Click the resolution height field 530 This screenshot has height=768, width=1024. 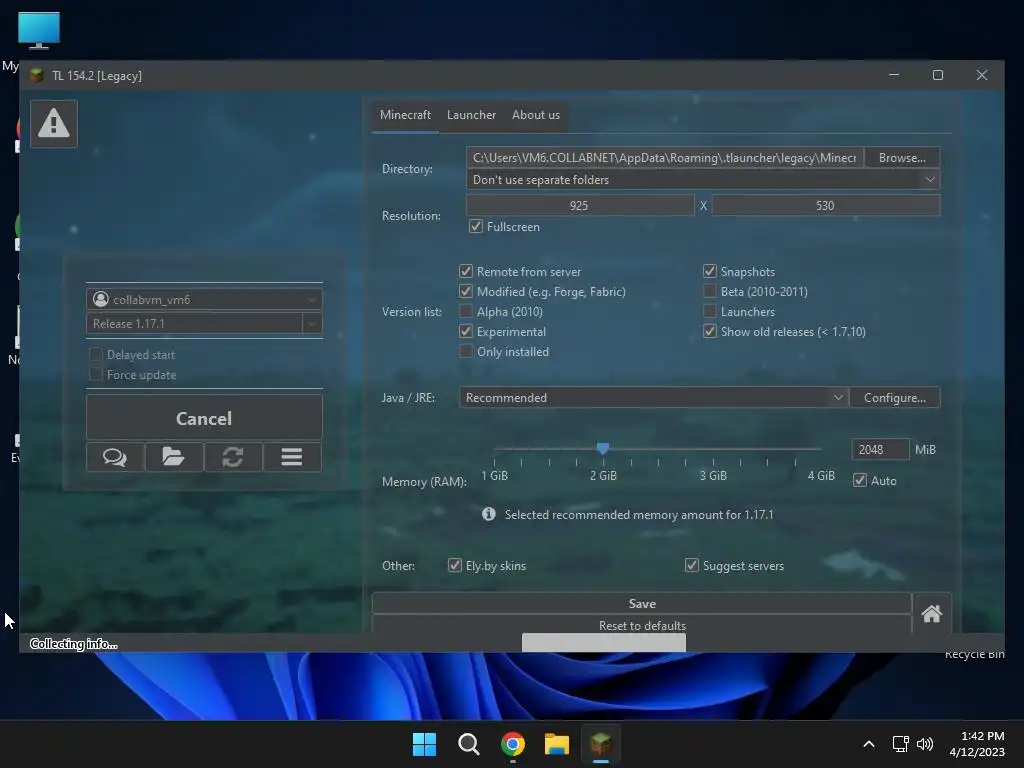[826, 205]
